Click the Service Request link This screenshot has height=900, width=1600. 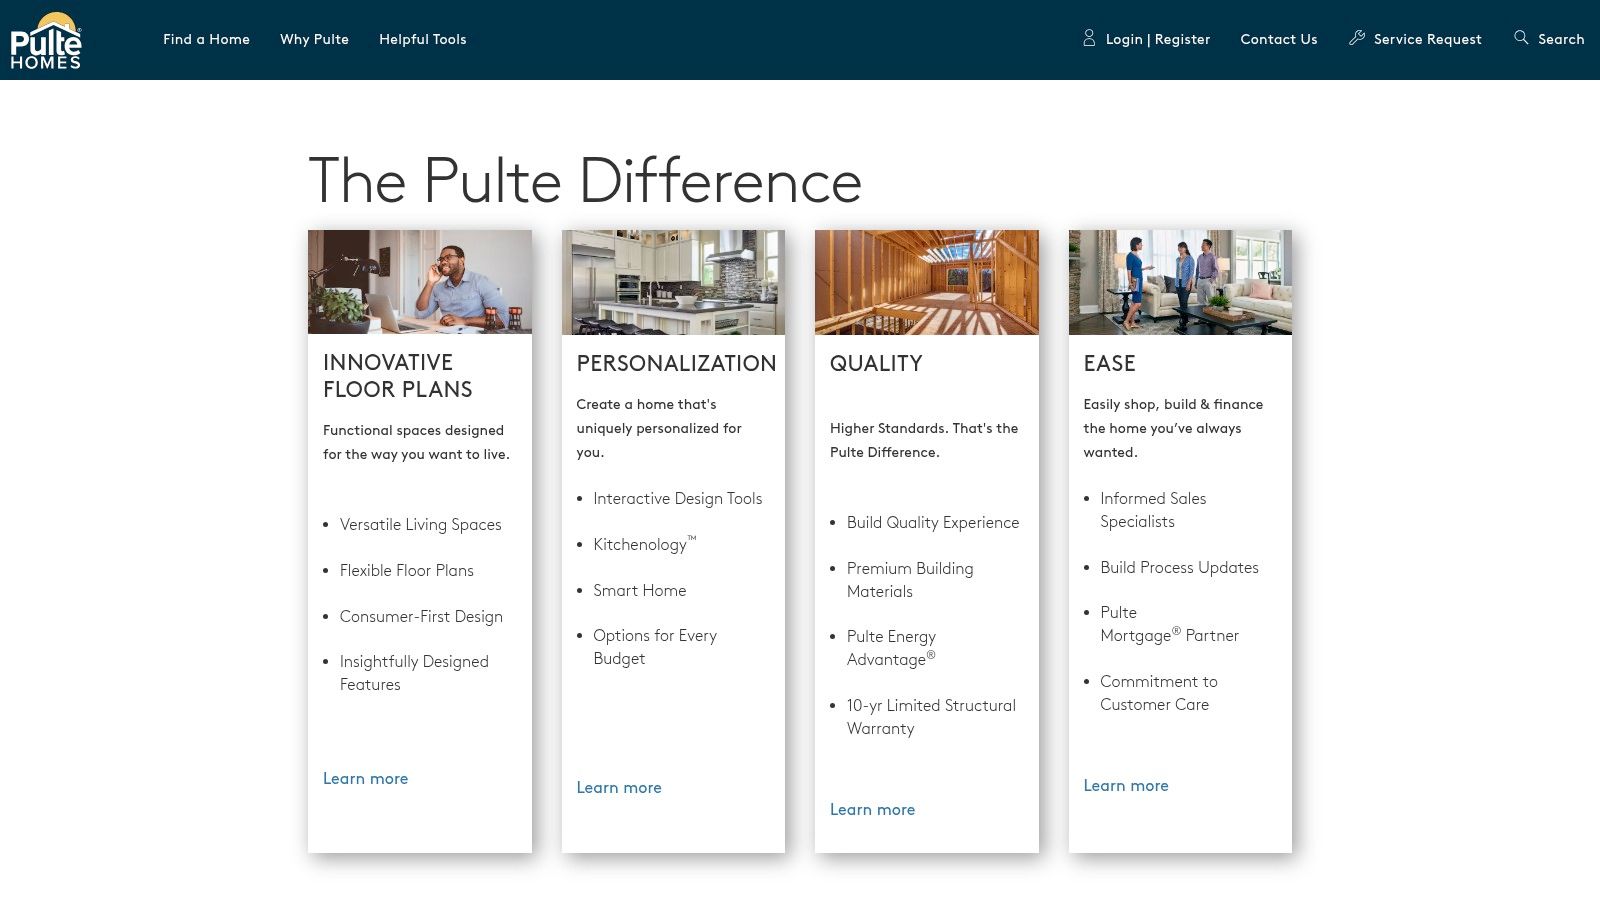(1428, 39)
